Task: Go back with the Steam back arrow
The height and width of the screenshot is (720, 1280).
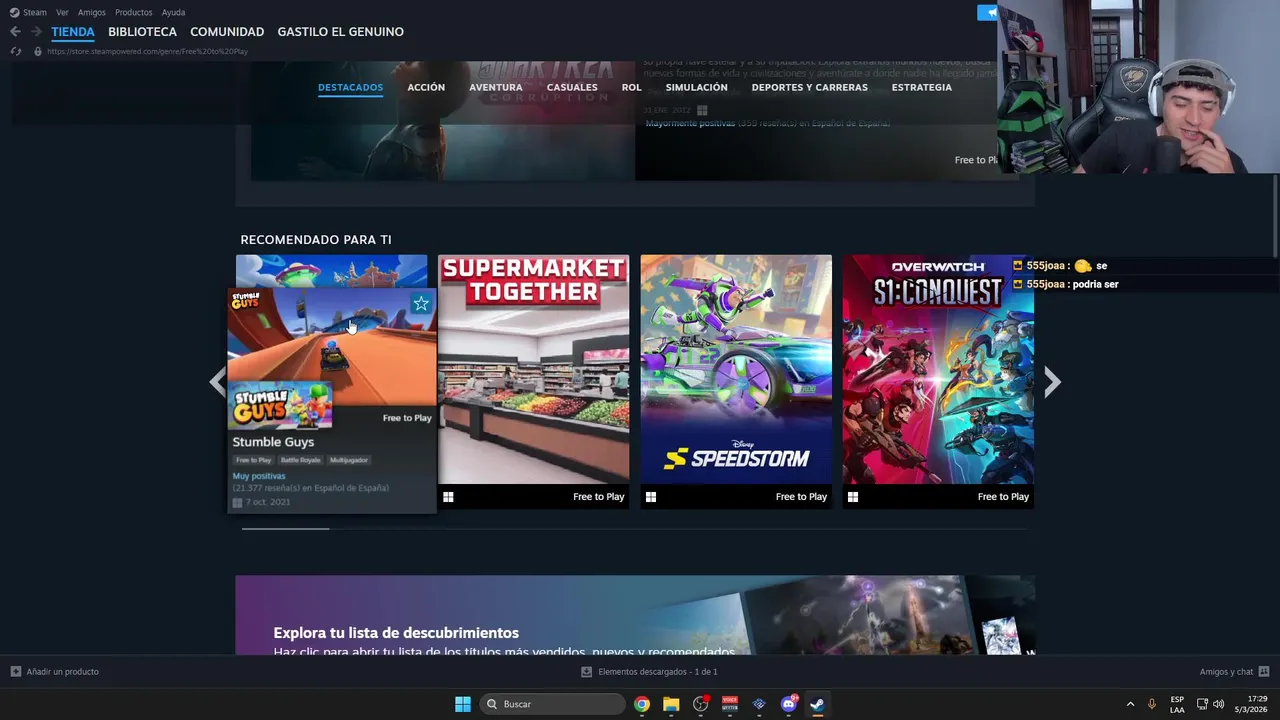Action: tap(15, 32)
